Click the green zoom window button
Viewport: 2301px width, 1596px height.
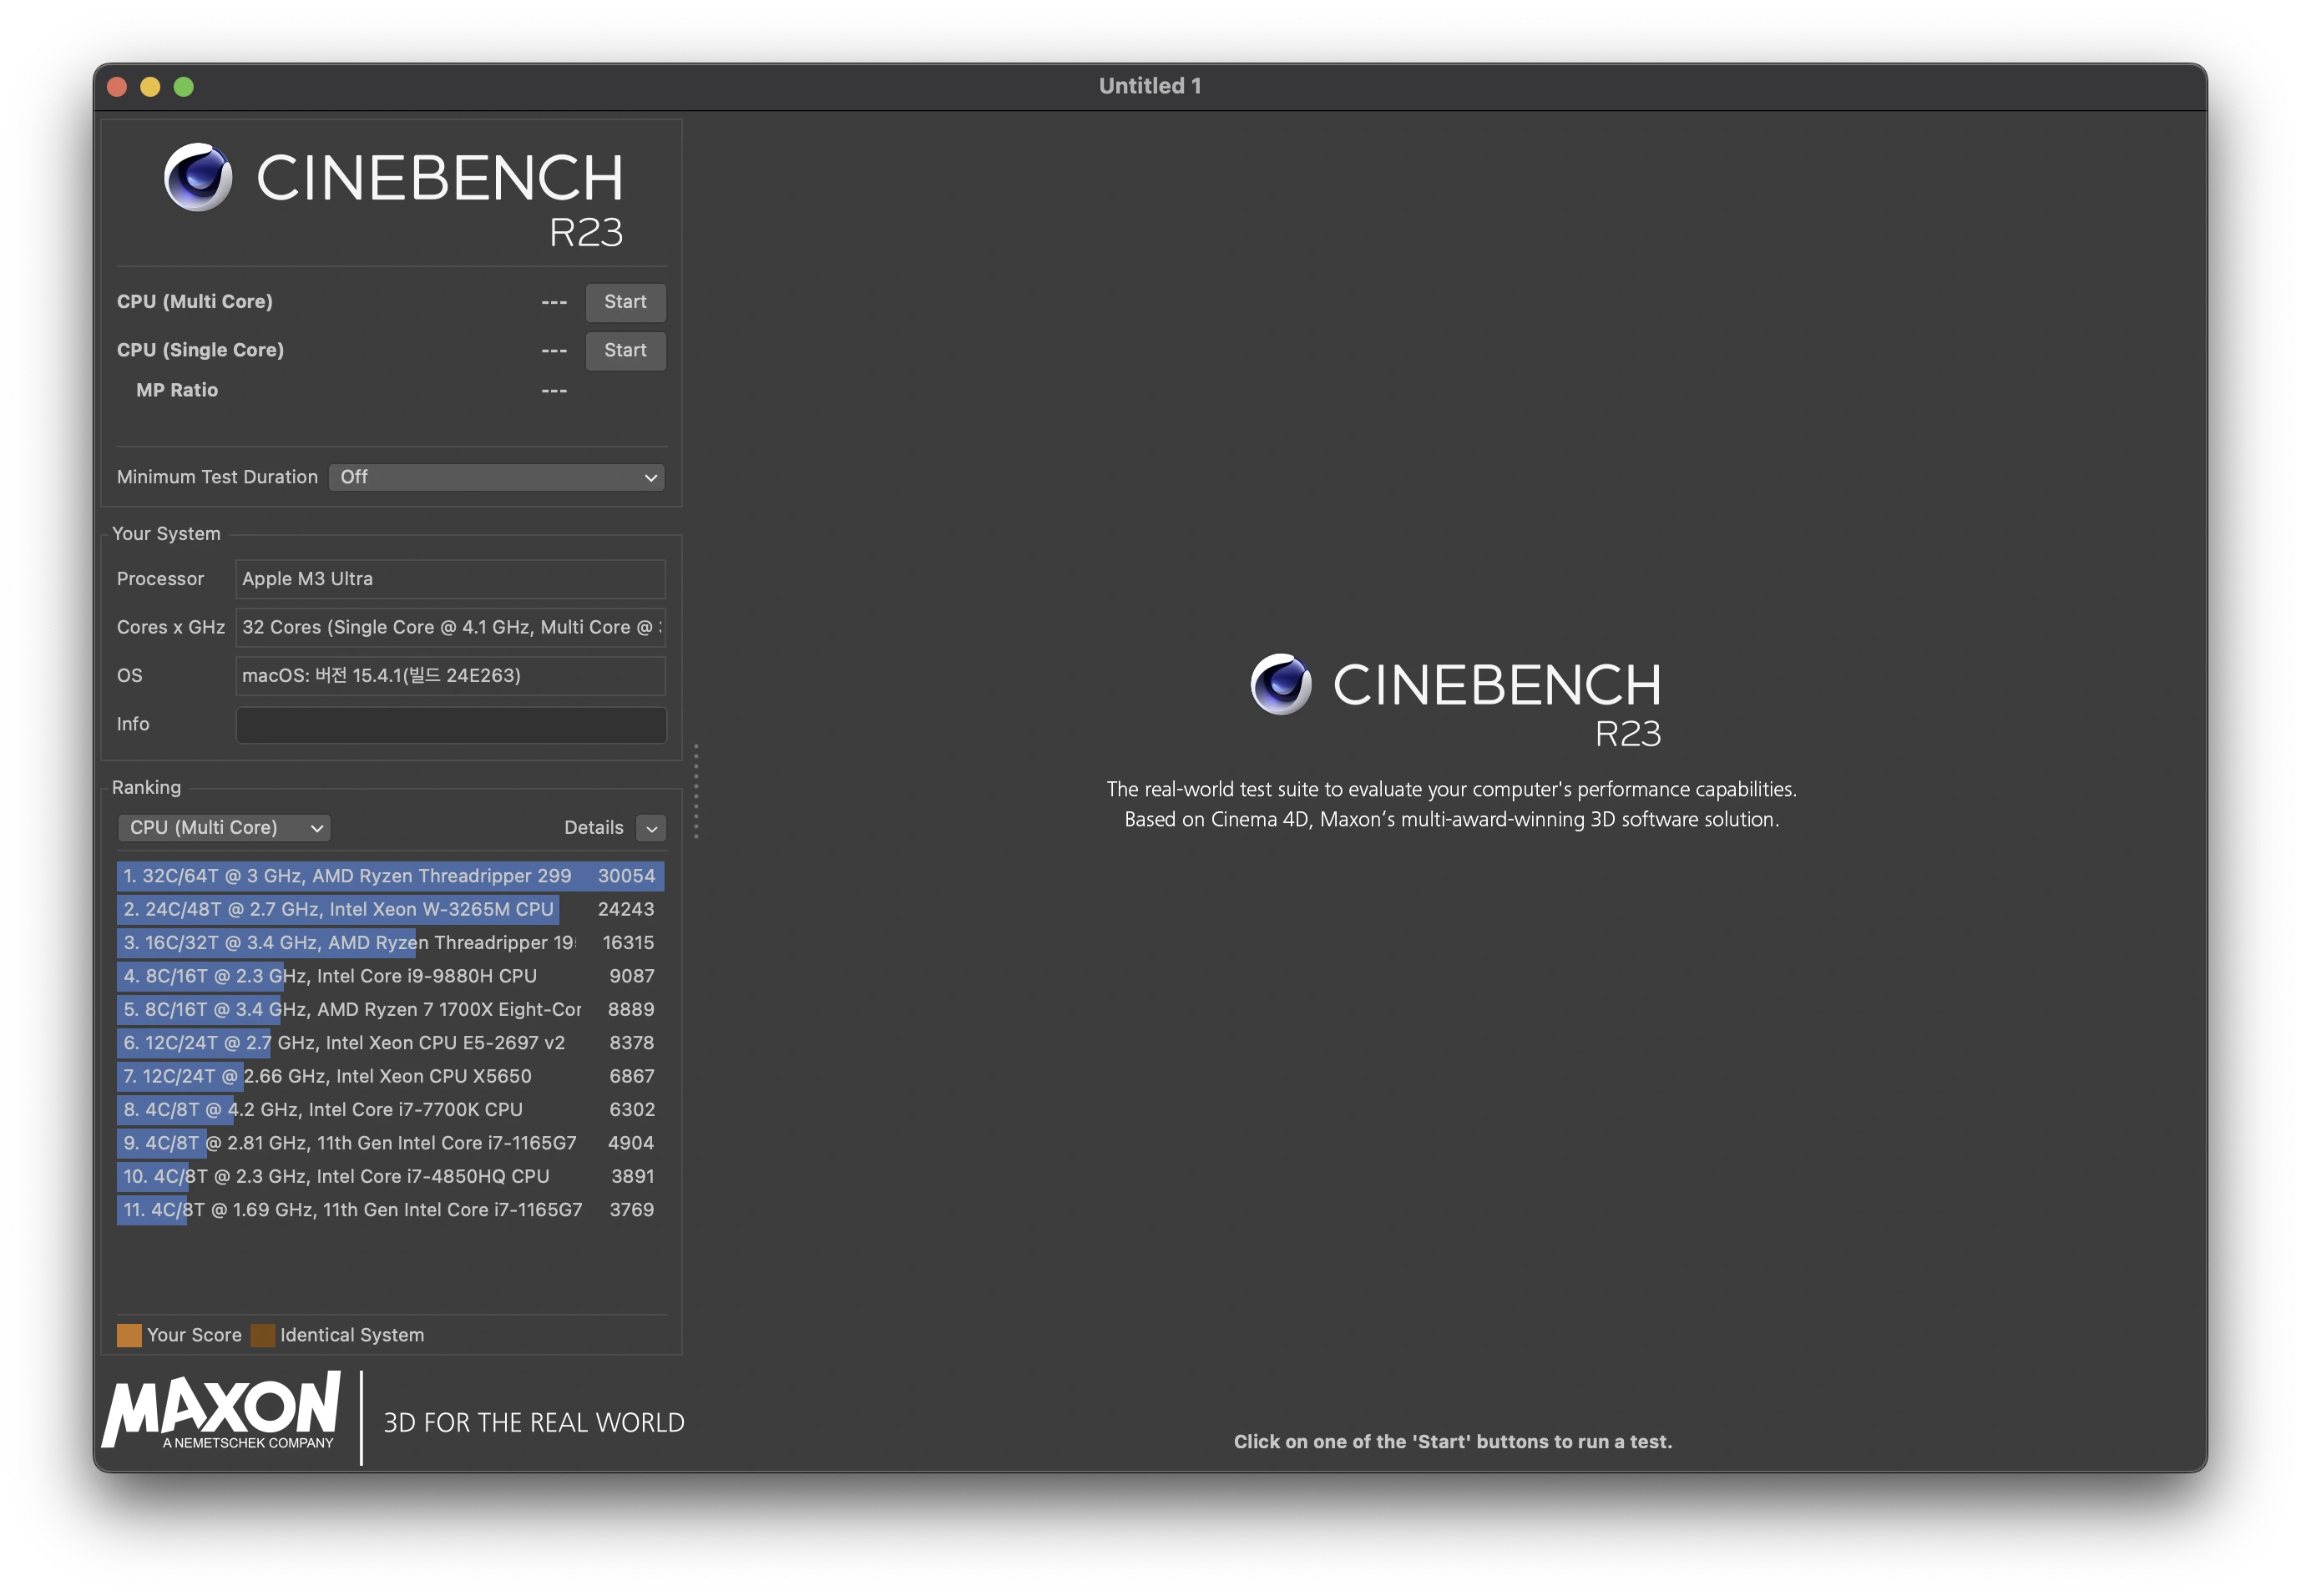(184, 87)
